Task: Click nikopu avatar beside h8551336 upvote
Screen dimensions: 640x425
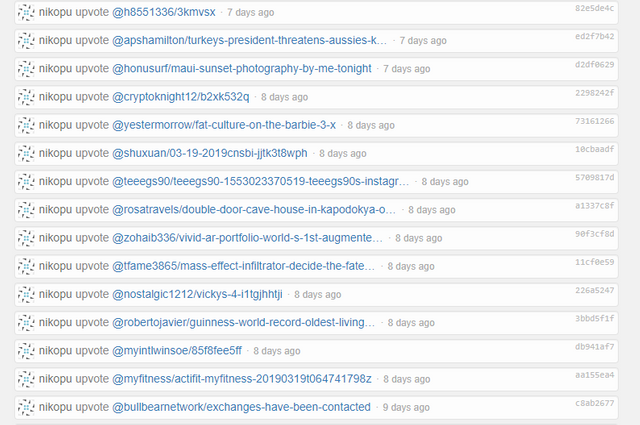Action: click(x=26, y=13)
